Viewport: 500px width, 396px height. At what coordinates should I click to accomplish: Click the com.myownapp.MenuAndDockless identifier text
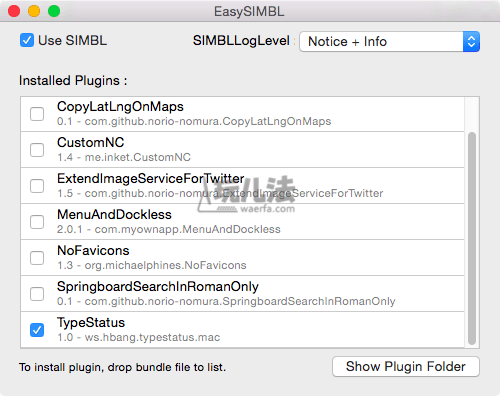coord(187,229)
